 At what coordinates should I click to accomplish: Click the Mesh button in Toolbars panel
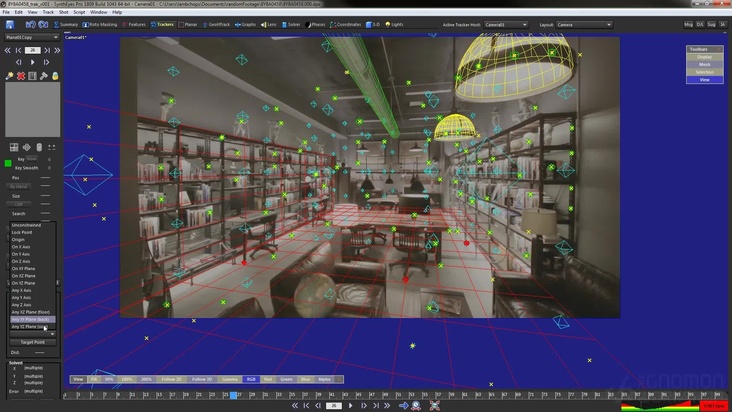point(704,64)
